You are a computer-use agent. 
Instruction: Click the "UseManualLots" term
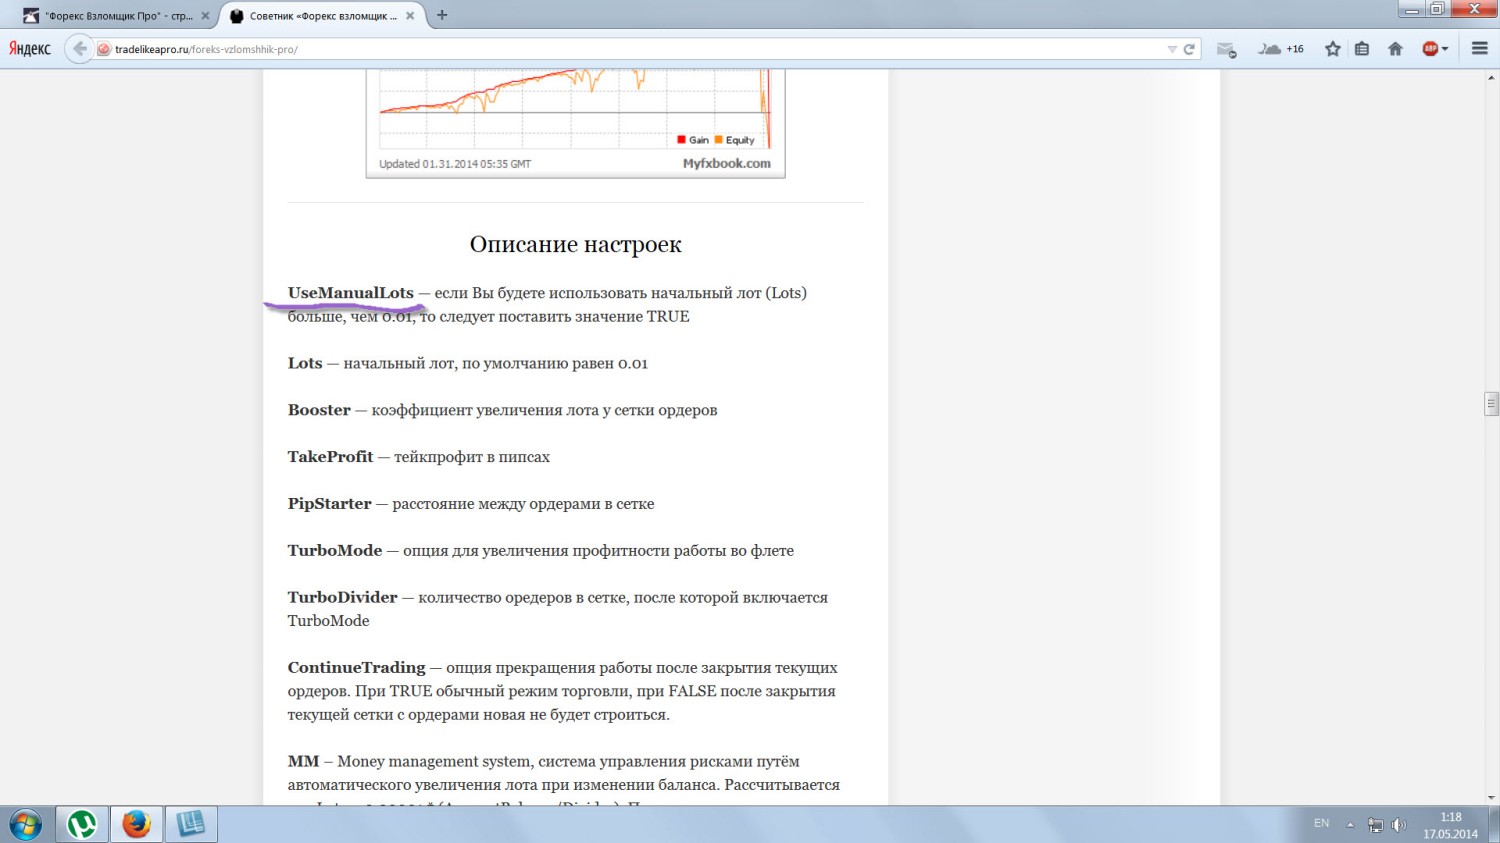(x=350, y=293)
